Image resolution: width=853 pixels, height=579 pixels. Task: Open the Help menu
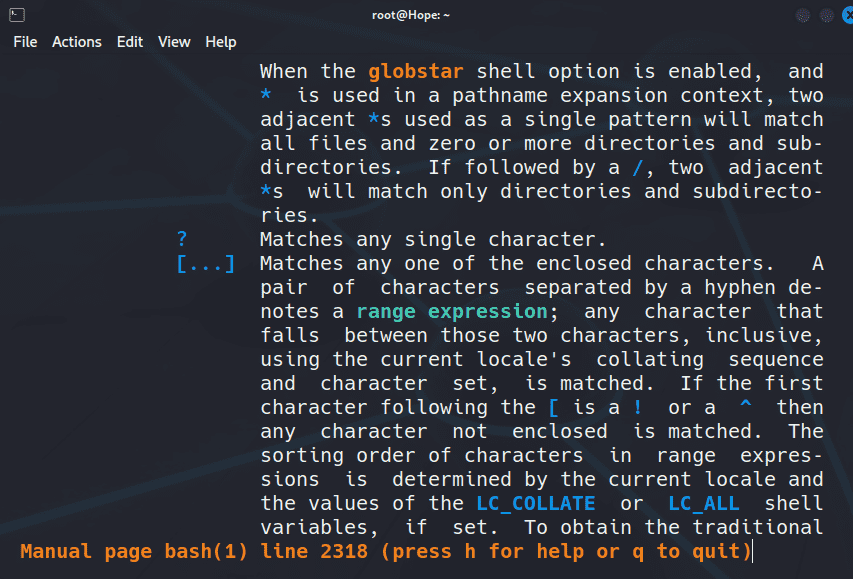pyautogui.click(x=221, y=42)
